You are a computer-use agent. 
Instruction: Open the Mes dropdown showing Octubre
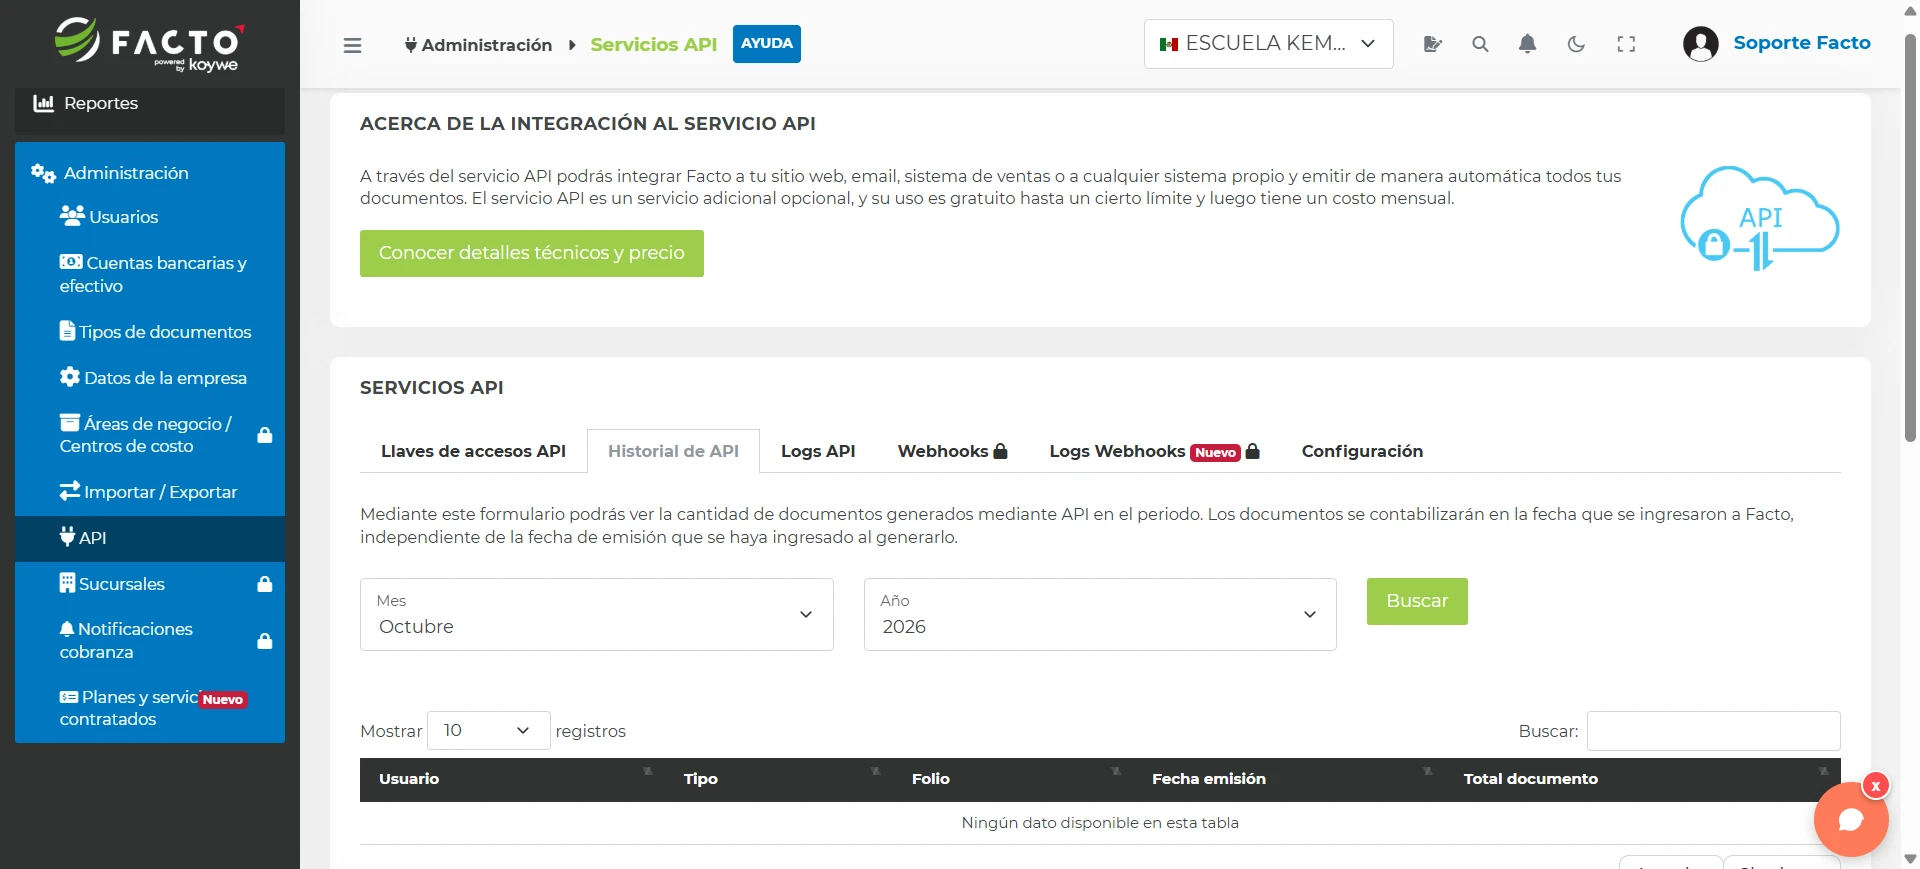click(596, 614)
